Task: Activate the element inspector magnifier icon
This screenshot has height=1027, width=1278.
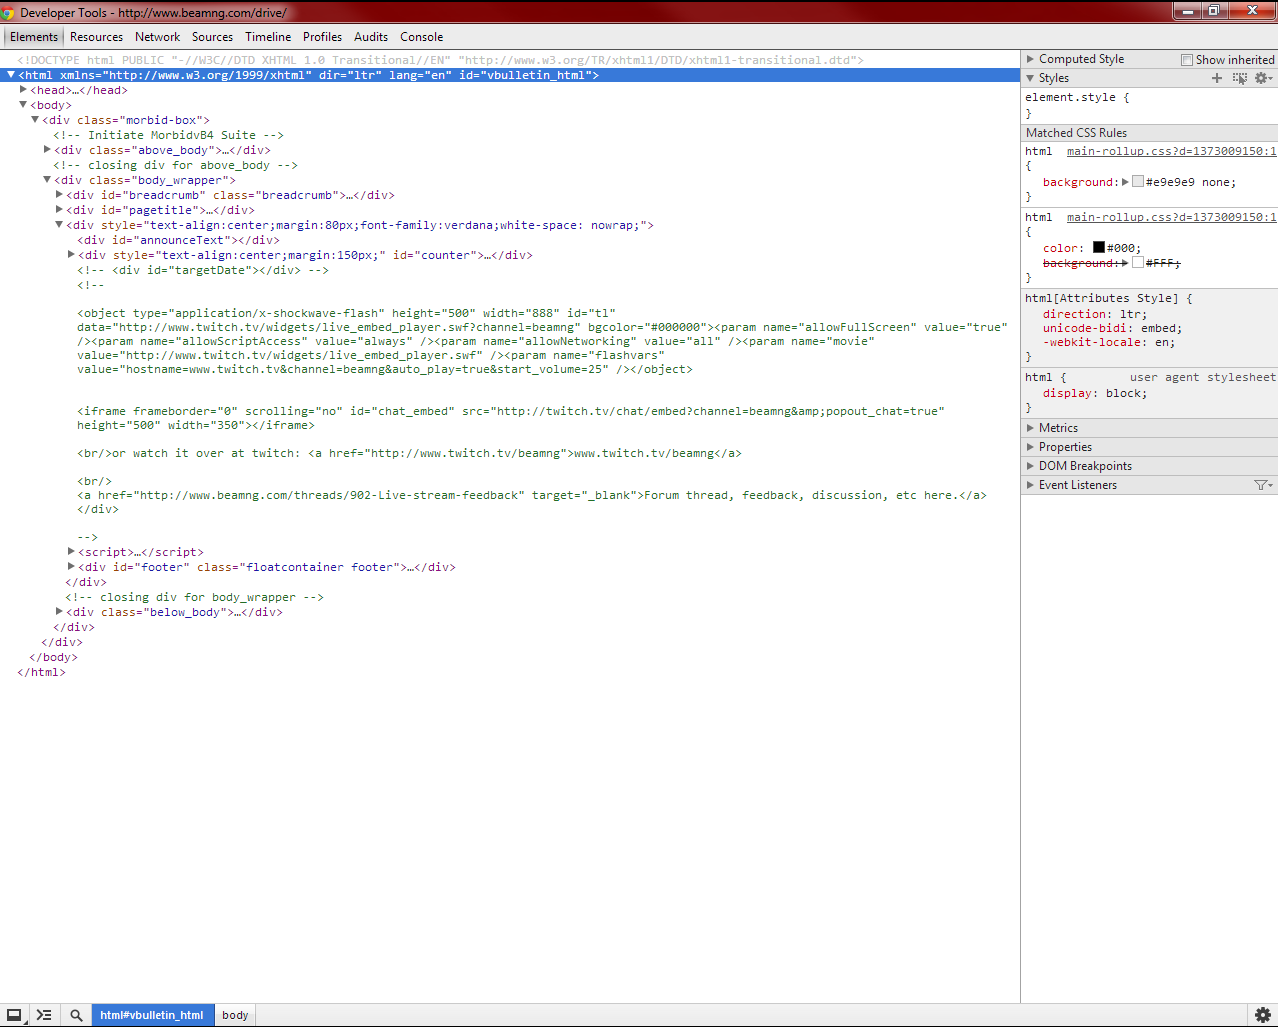Action: tap(76, 1015)
